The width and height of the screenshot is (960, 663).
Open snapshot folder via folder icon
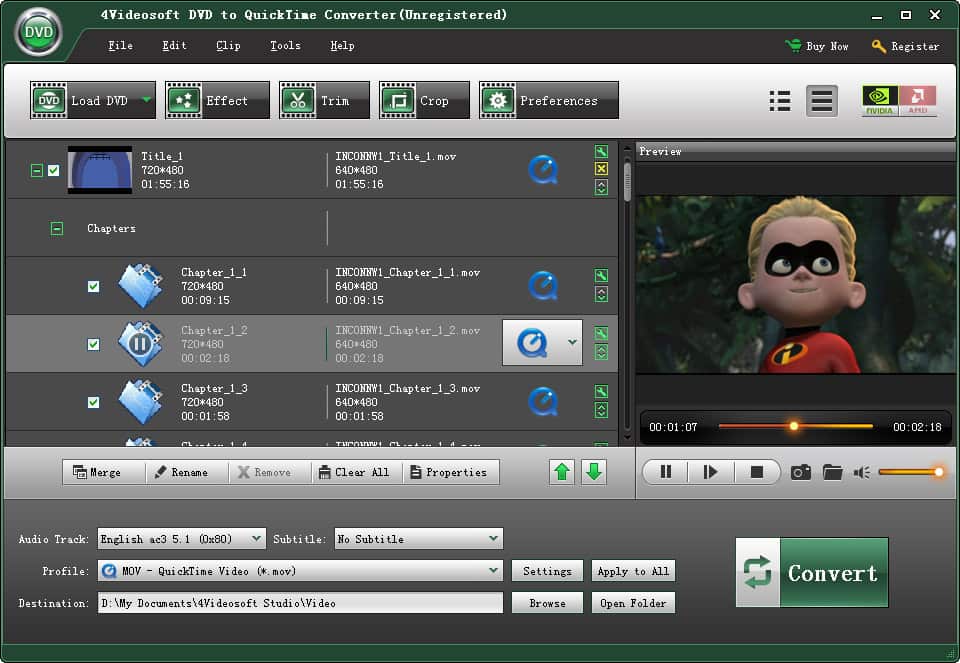point(833,471)
